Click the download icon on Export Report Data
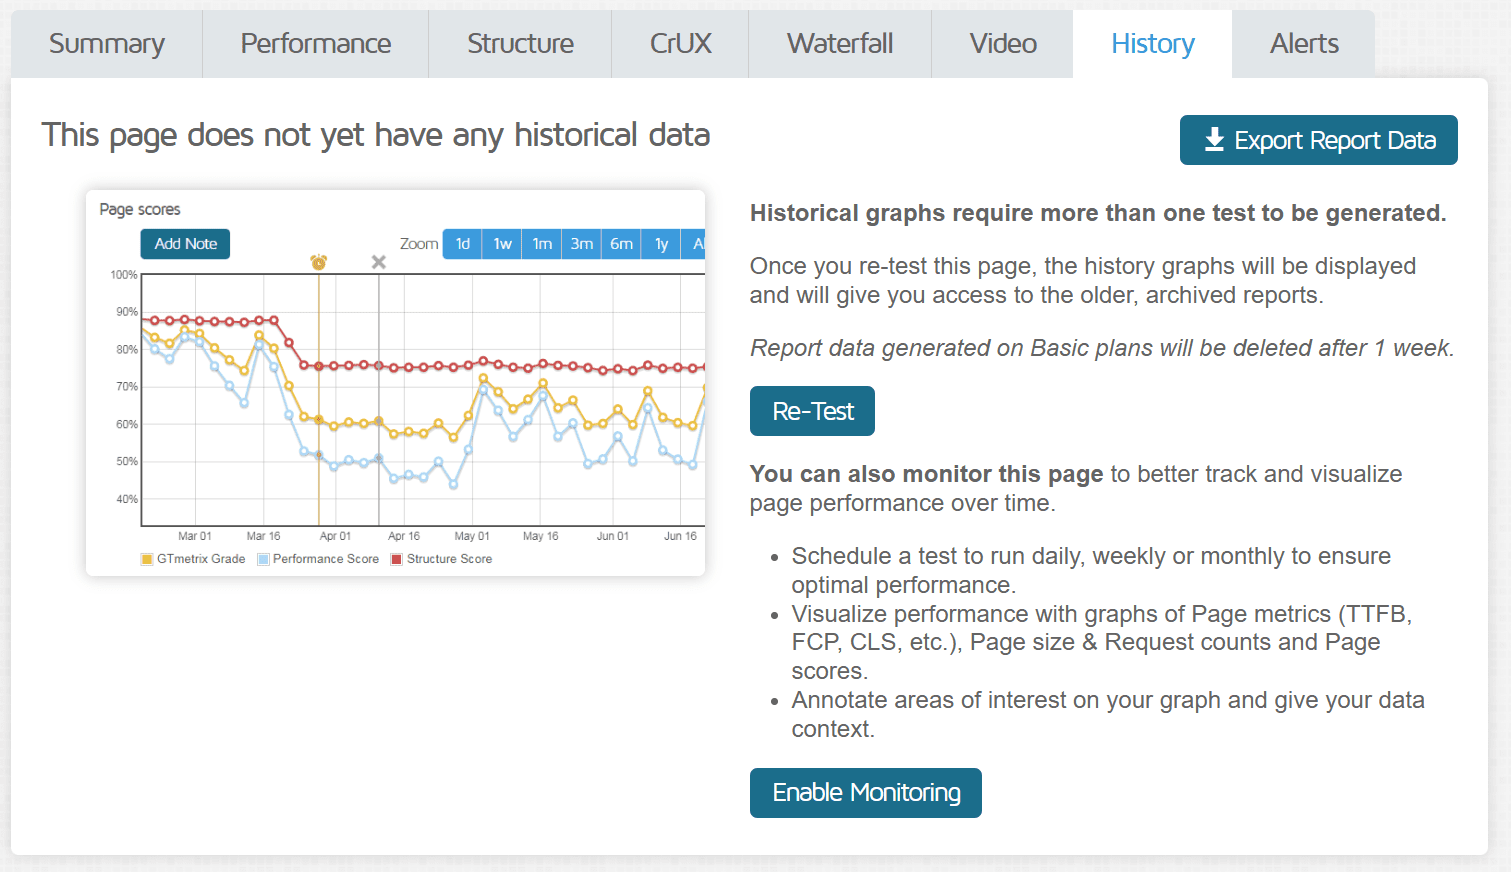The image size is (1511, 872). click(1215, 140)
